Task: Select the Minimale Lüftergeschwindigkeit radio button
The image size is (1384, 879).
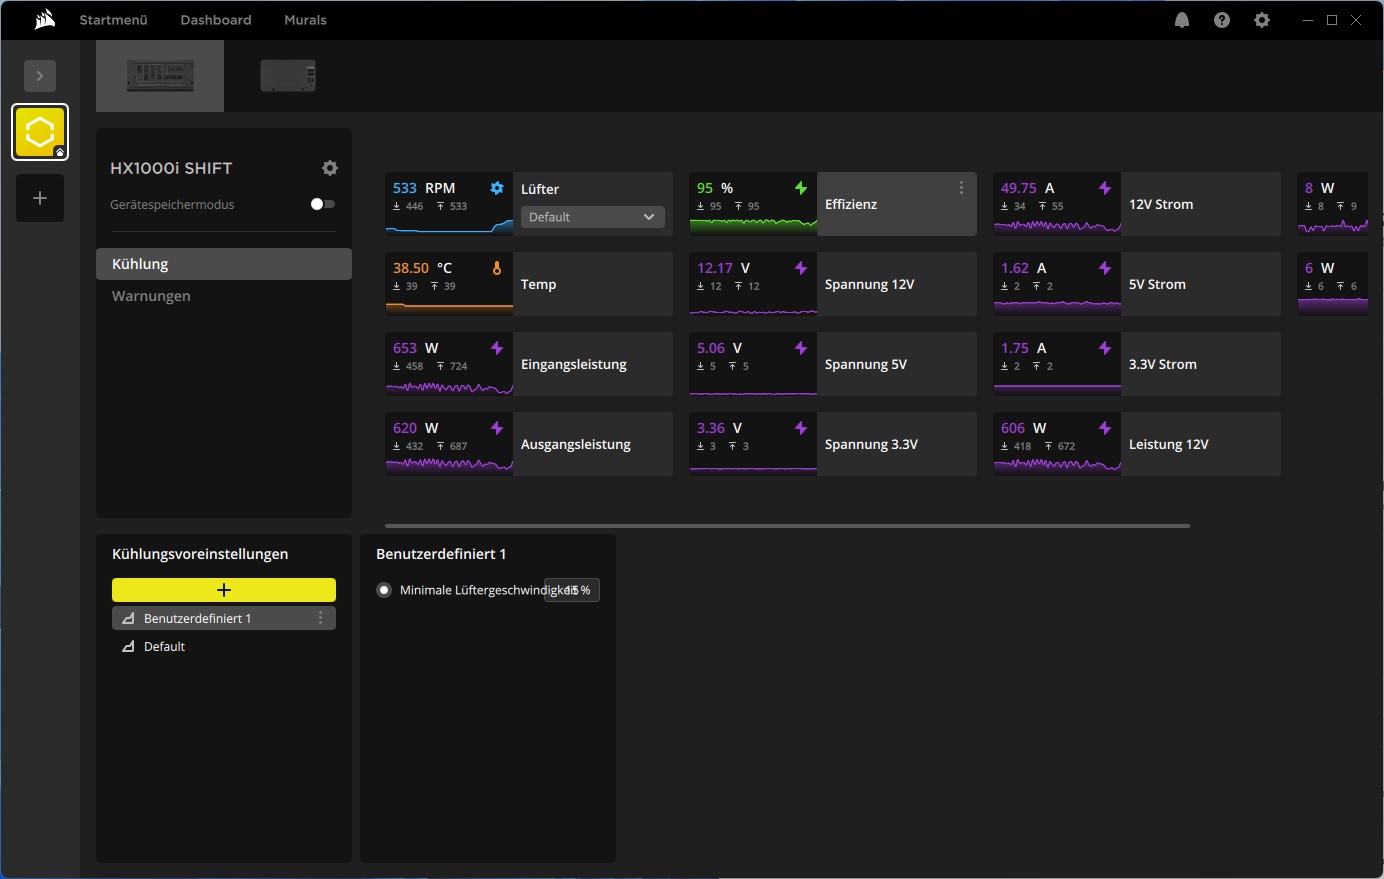Action: coord(384,590)
